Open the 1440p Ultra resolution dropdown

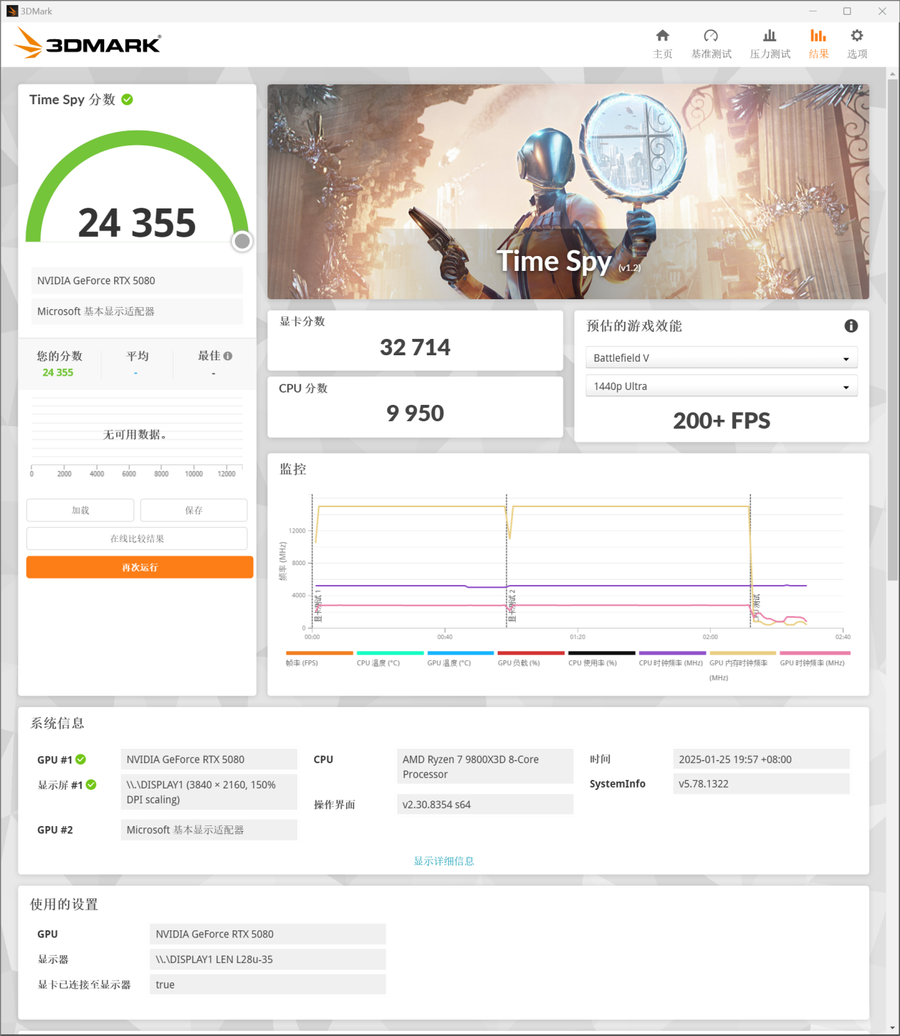pyautogui.click(x=721, y=387)
